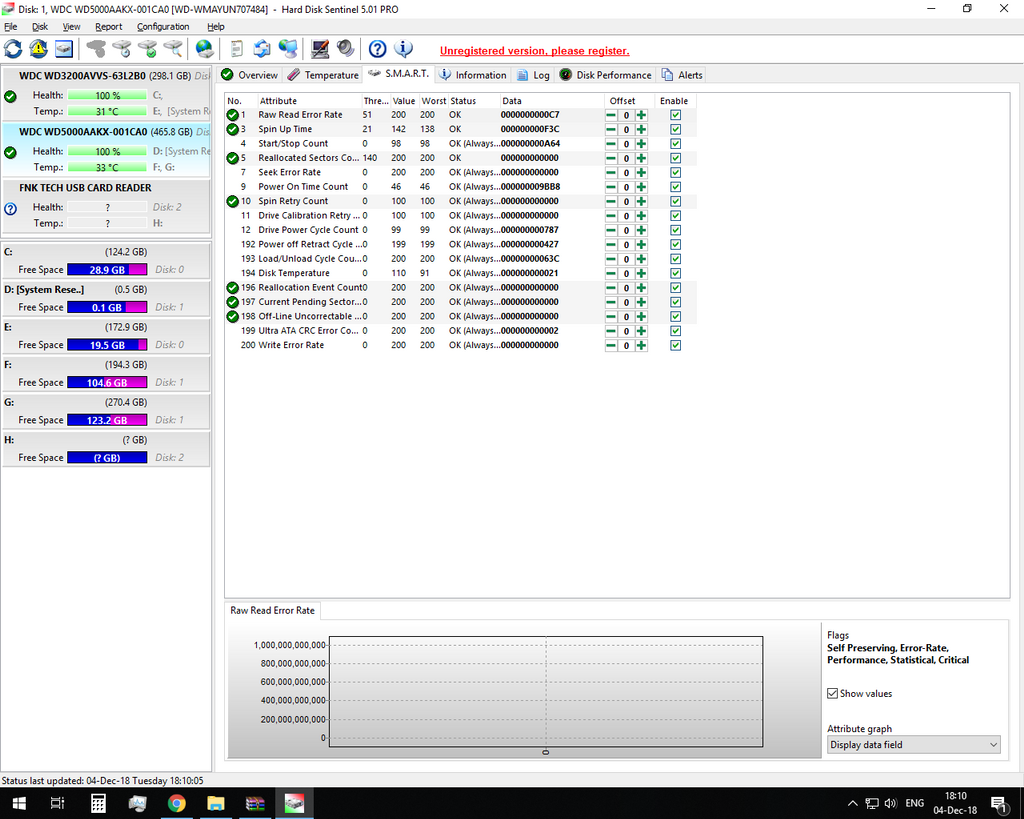Open help with the question mark icon
This screenshot has width=1024, height=819.
point(377,49)
